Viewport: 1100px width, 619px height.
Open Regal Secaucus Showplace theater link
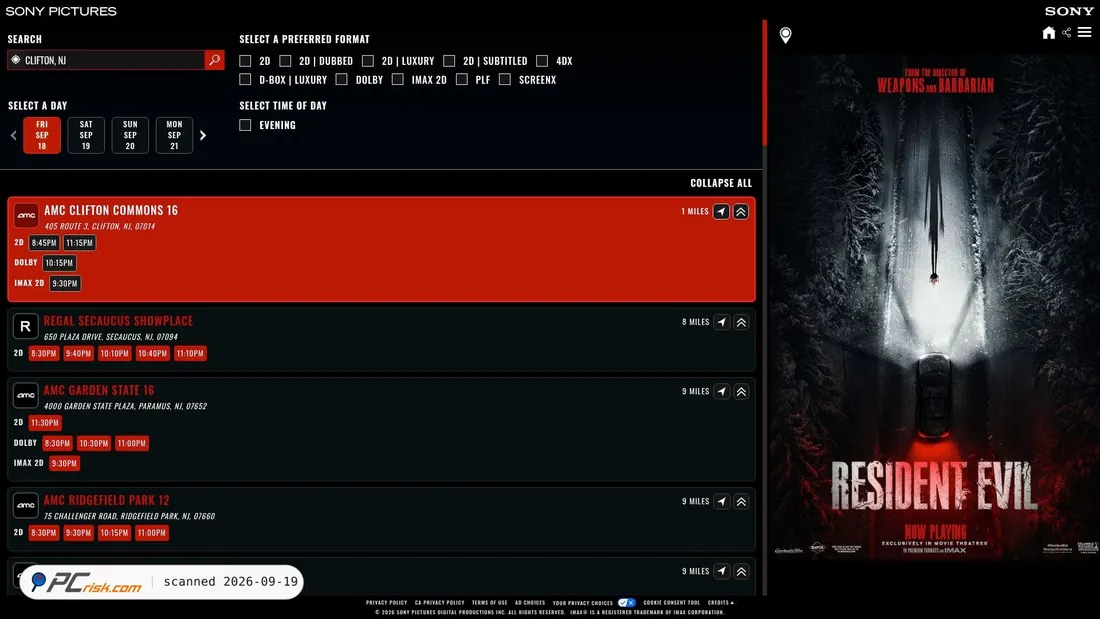click(118, 321)
